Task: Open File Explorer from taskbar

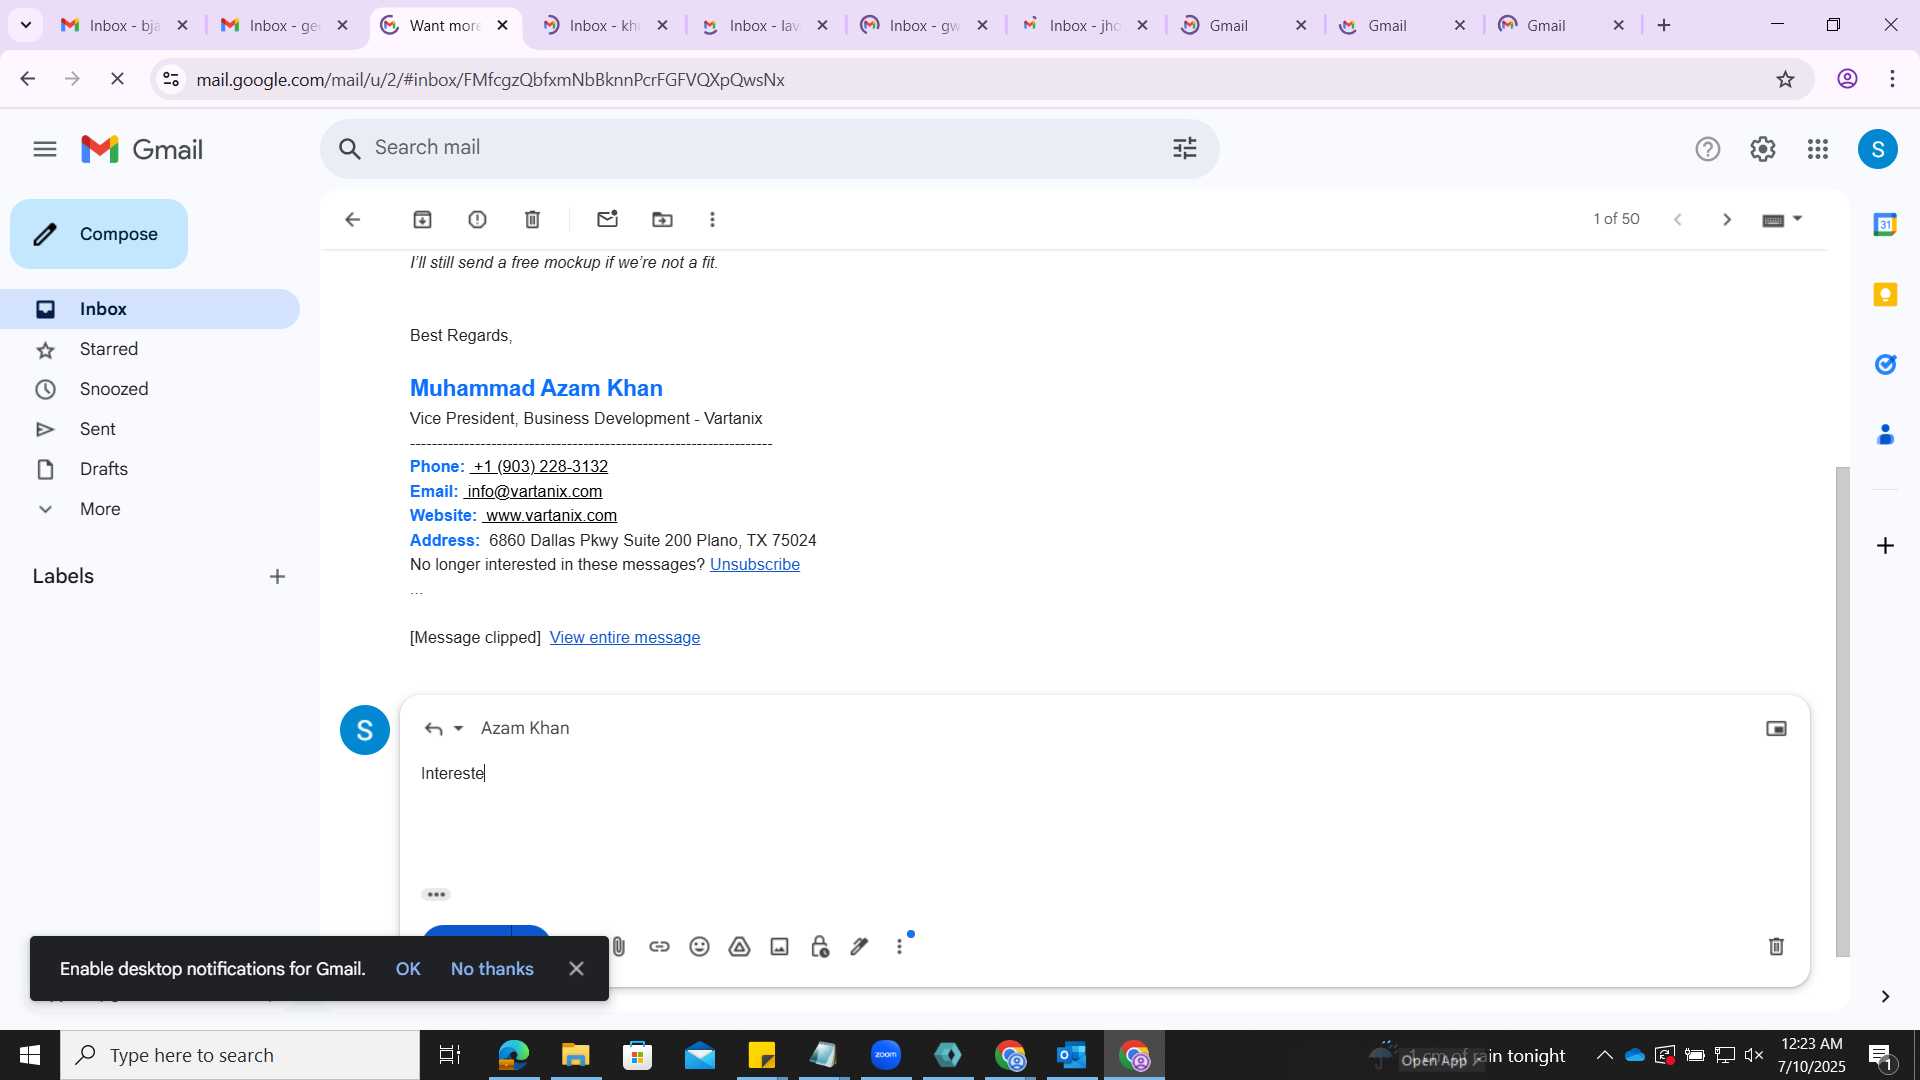Action: tap(575, 1055)
